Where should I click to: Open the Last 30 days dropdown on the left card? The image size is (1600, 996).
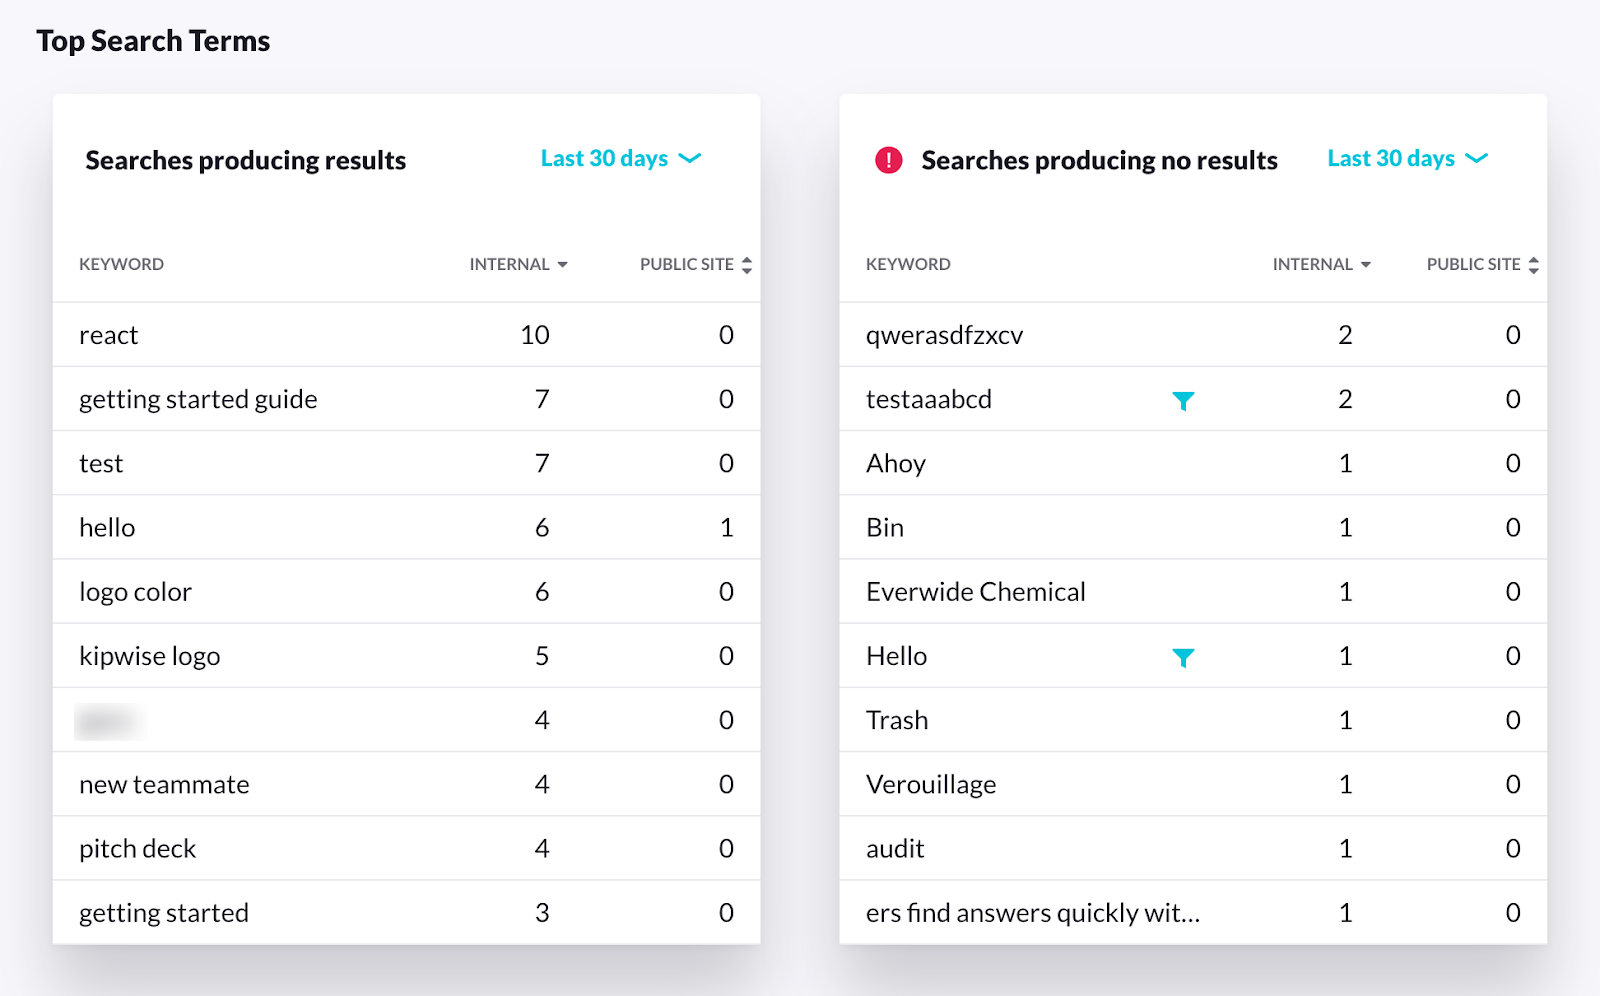[604, 158]
